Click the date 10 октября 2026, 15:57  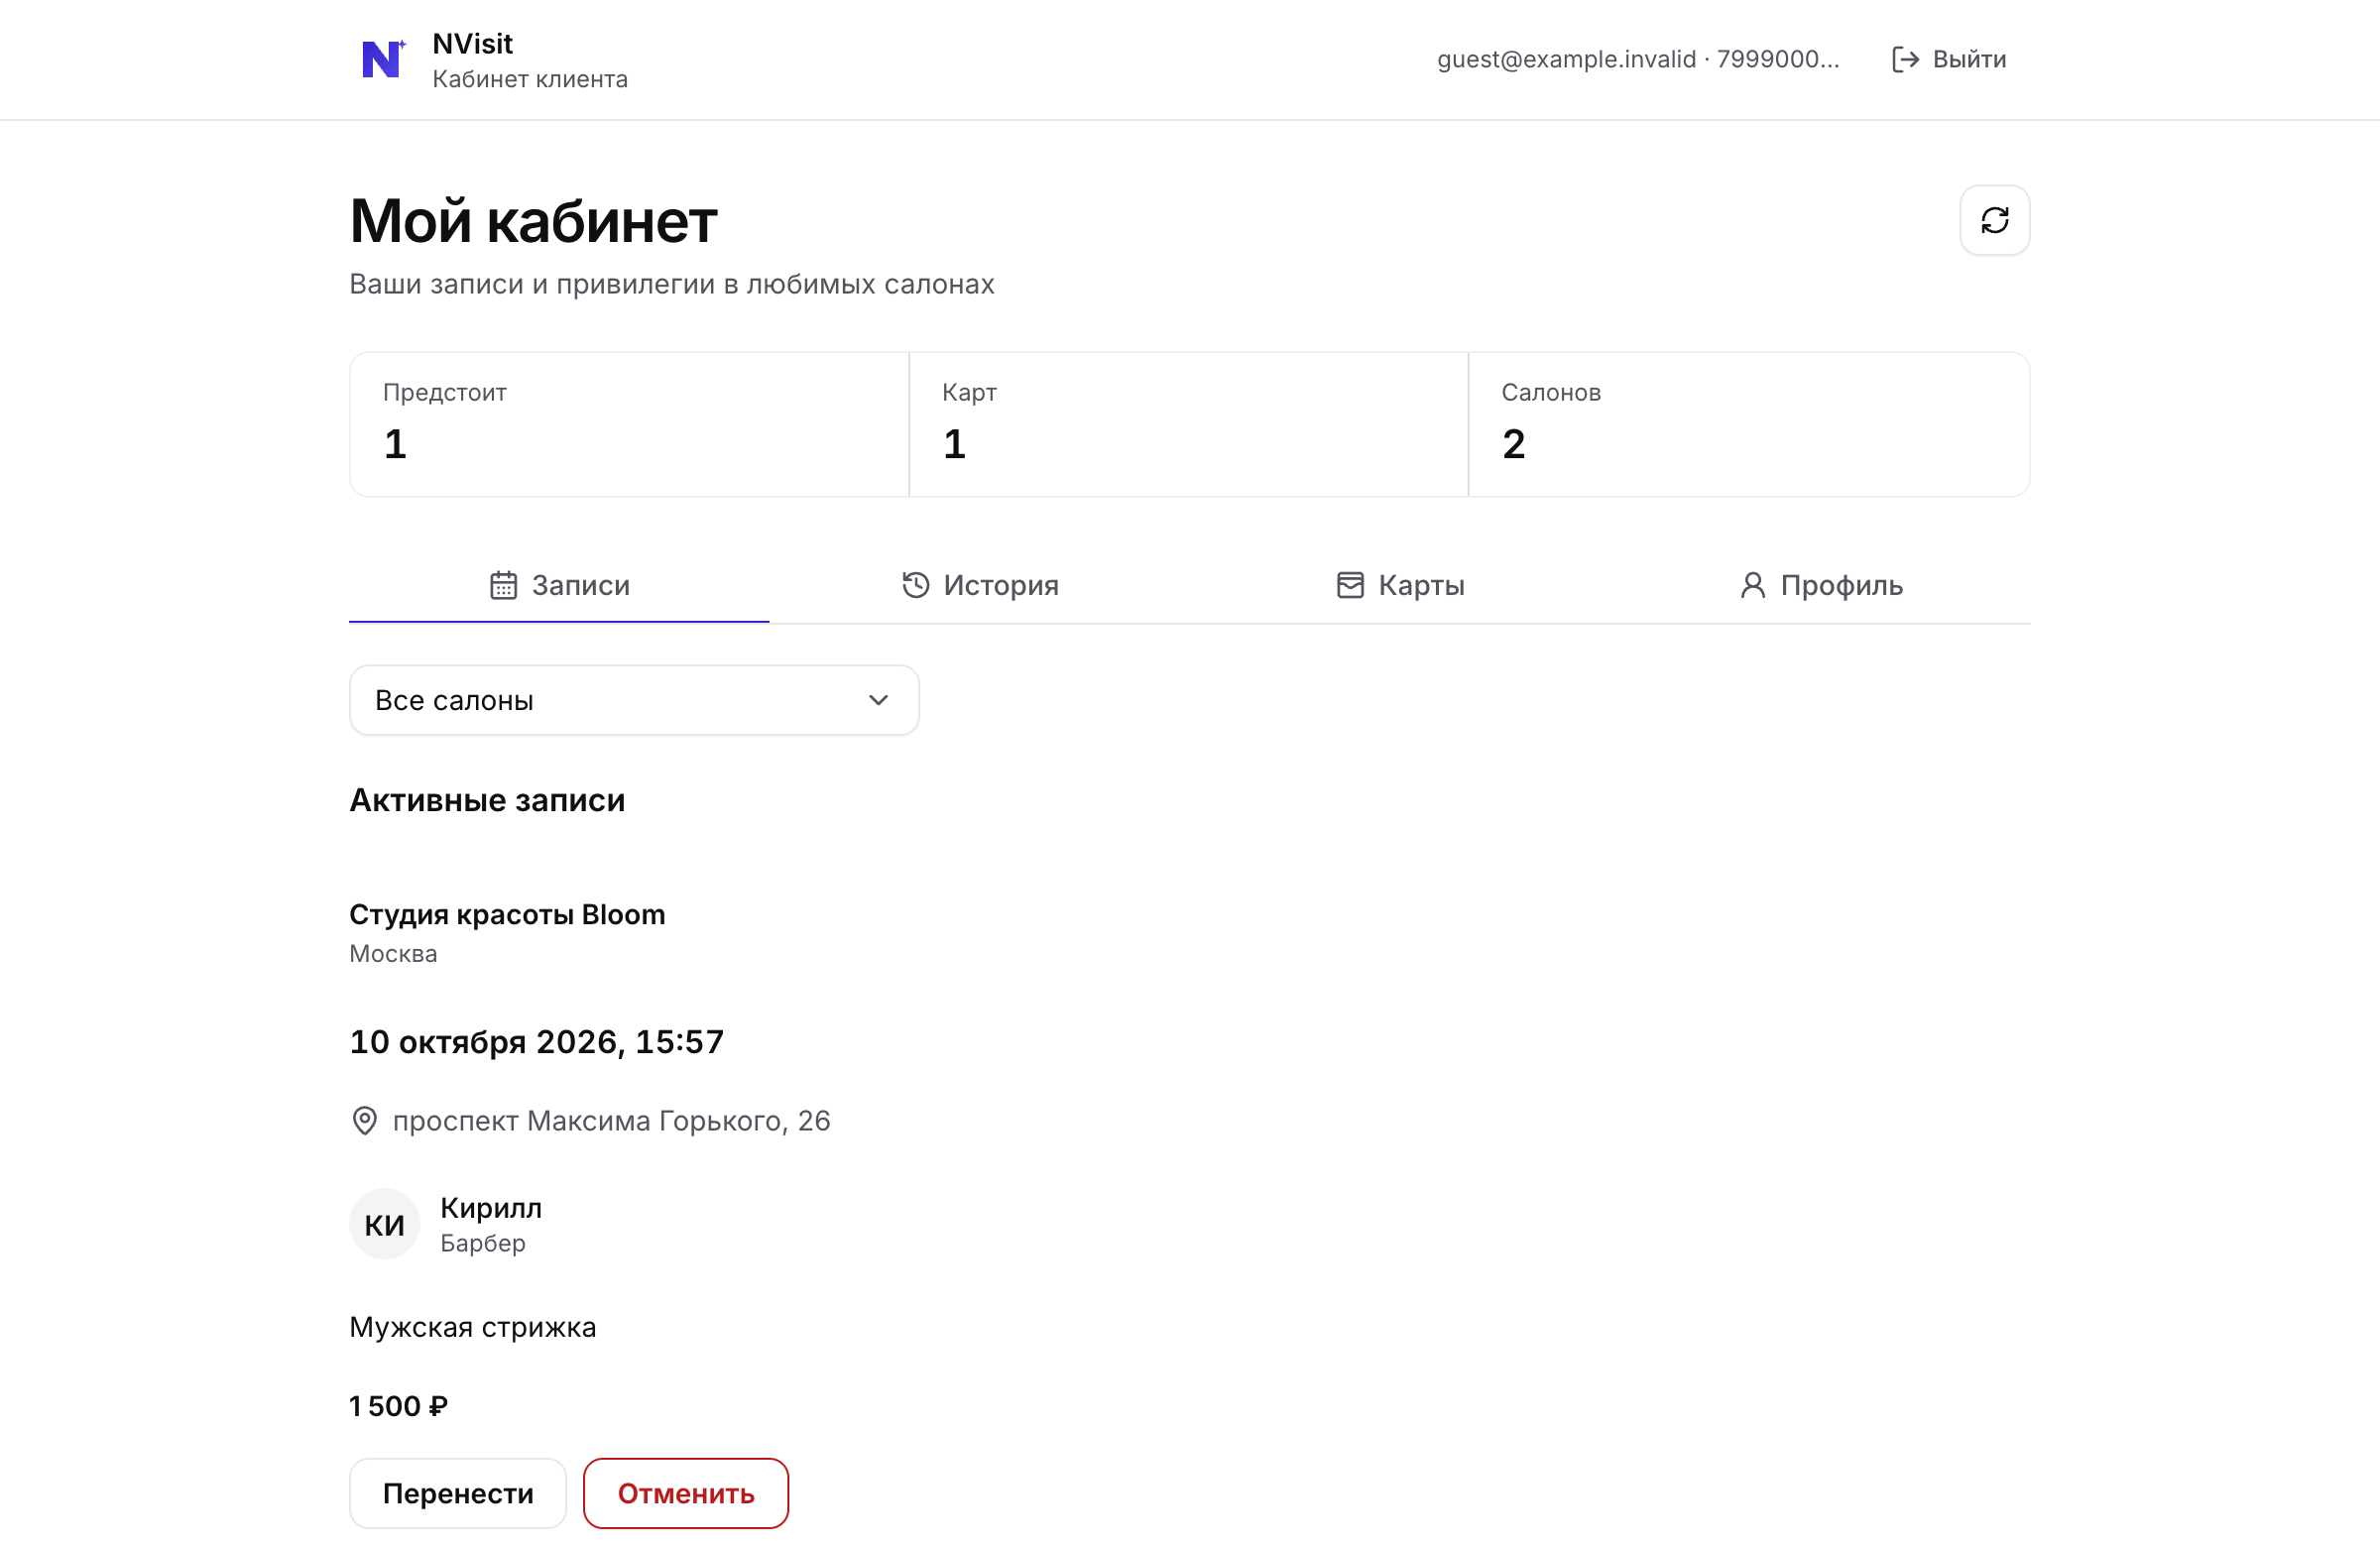pos(536,1042)
